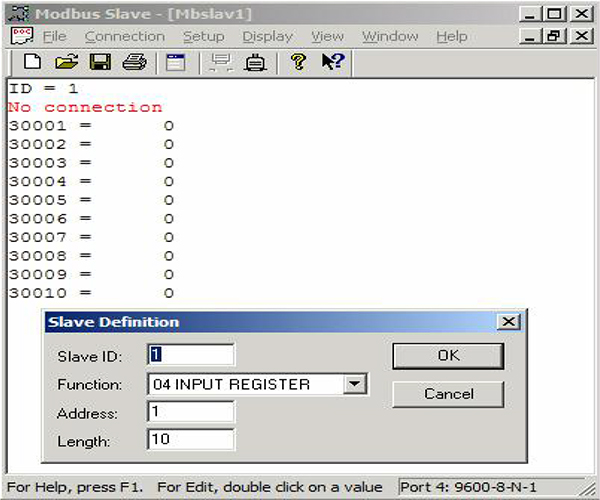This screenshot has width=600, height=500.
Task: Open the Display menu
Action: coord(267,36)
